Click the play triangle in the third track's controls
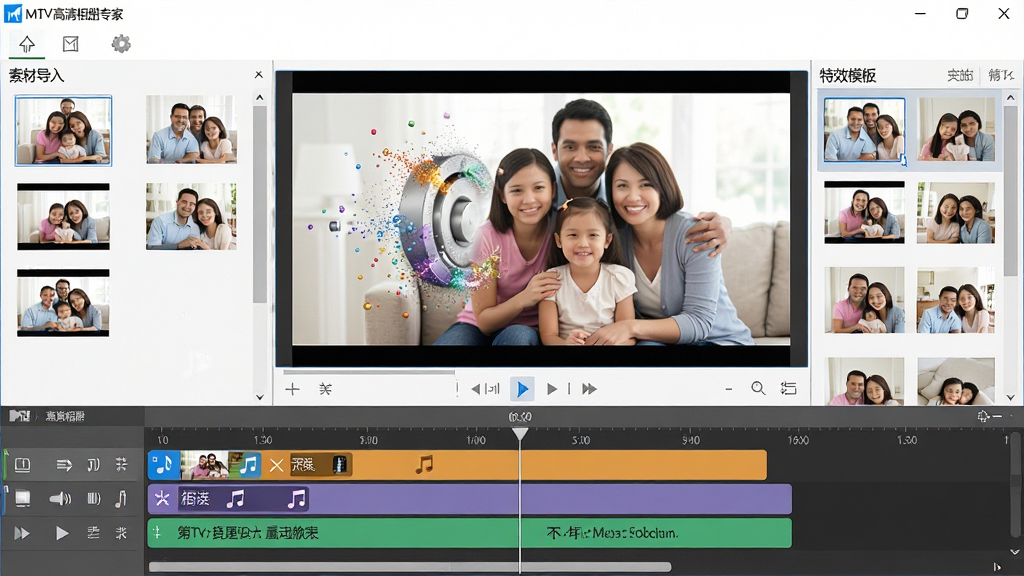1024x576 pixels. [62, 534]
